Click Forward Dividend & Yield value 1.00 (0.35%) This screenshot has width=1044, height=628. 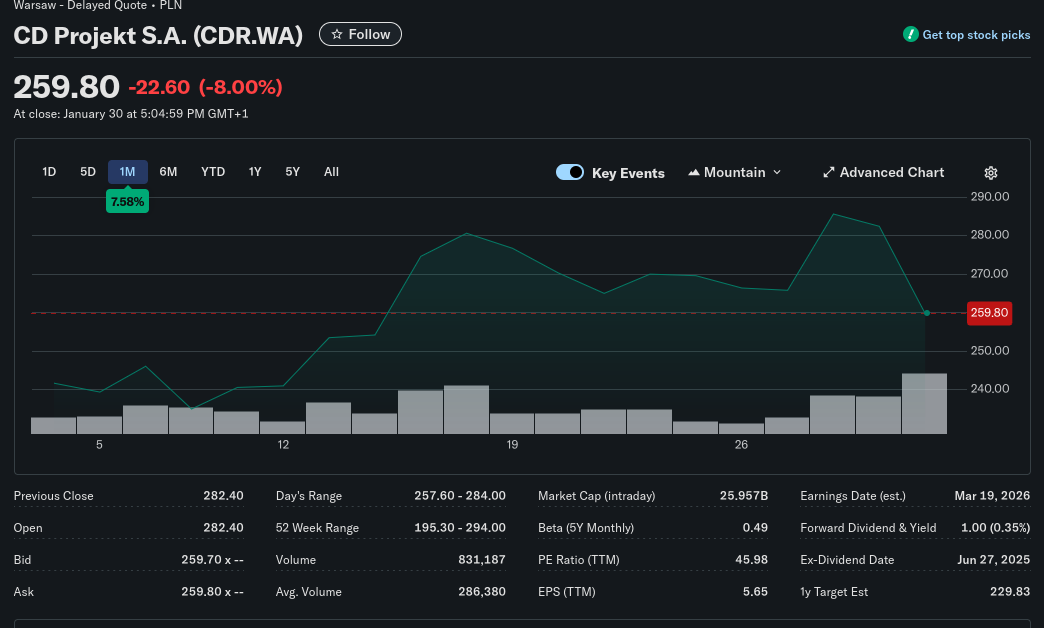(995, 527)
